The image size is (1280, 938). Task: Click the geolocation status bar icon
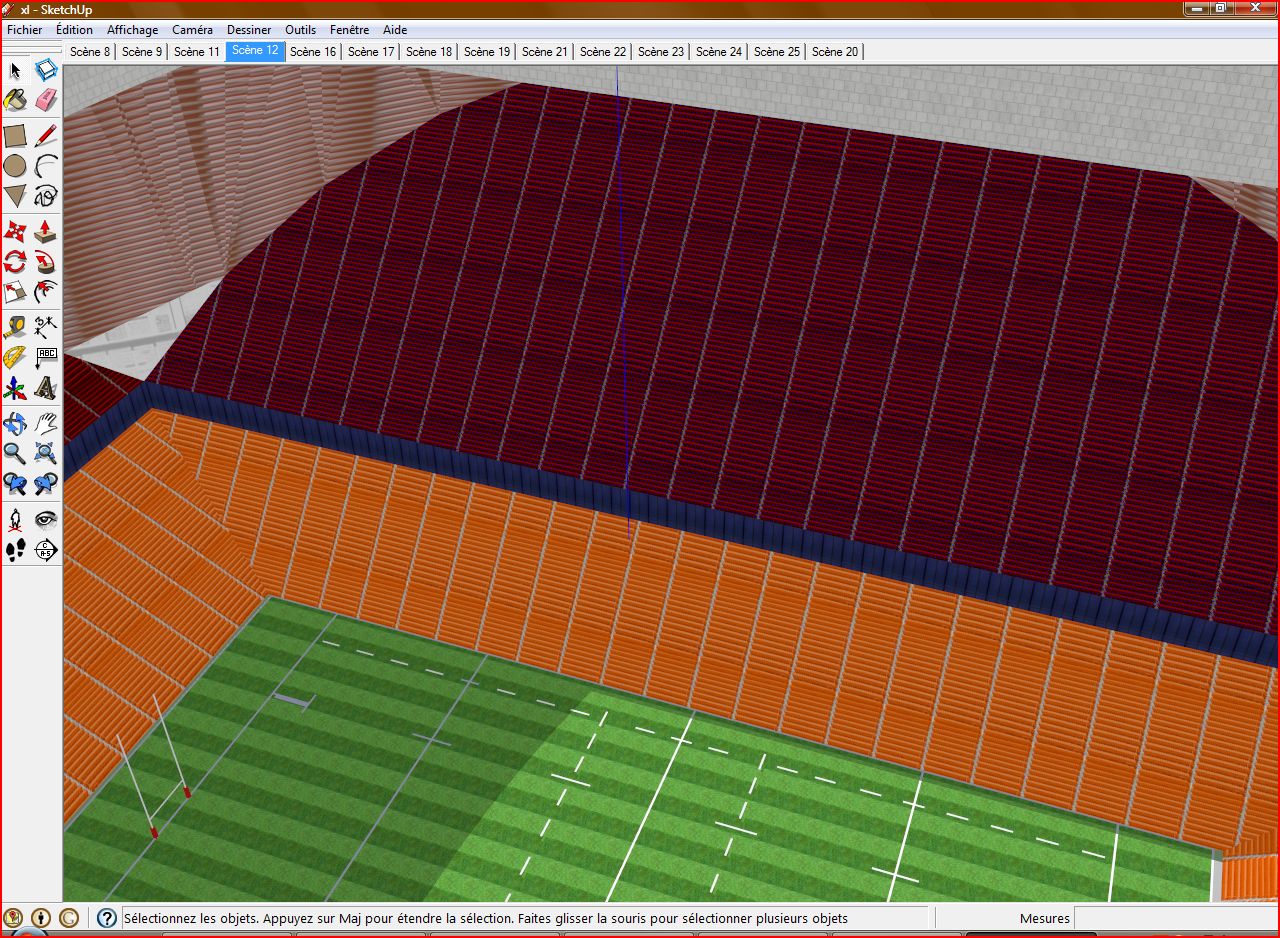[x=13, y=917]
